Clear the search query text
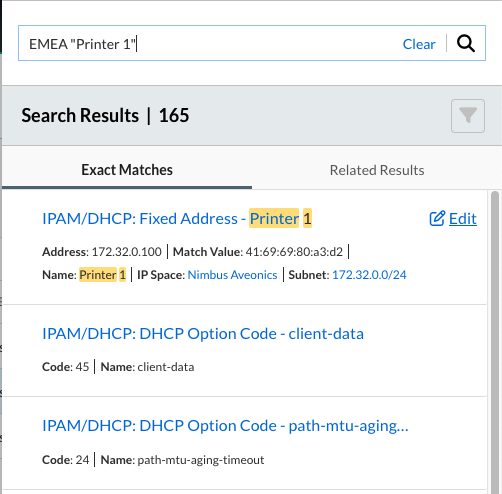 click(419, 44)
